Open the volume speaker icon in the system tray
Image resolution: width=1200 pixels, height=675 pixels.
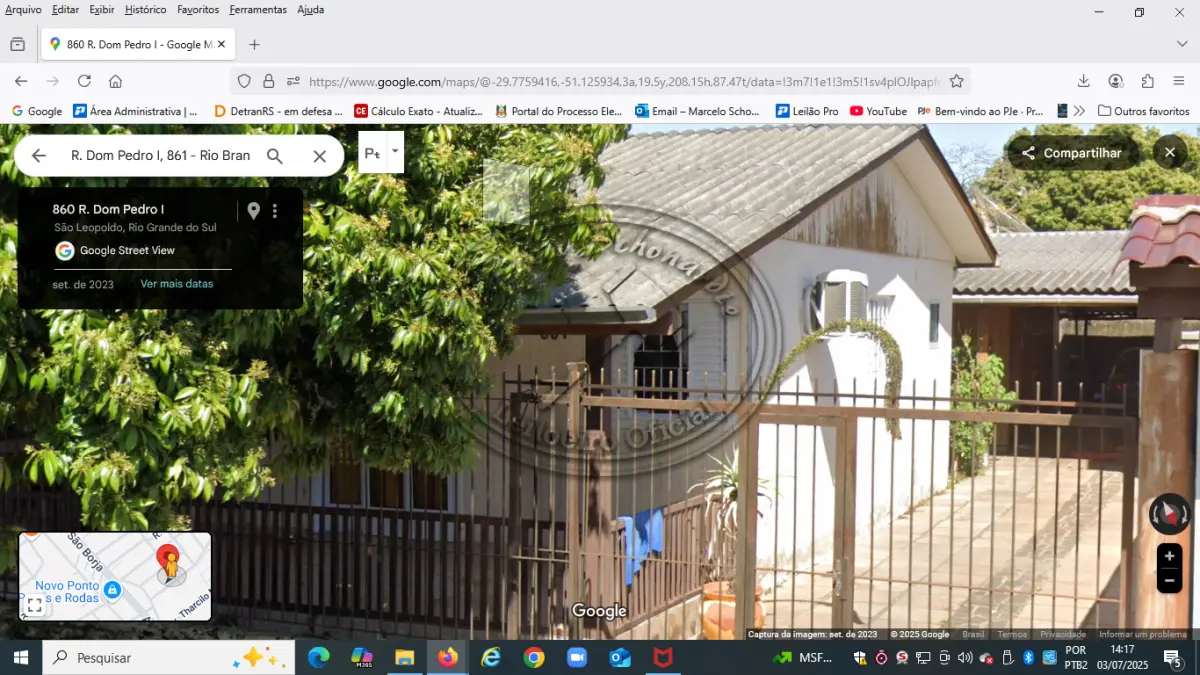click(x=965, y=657)
